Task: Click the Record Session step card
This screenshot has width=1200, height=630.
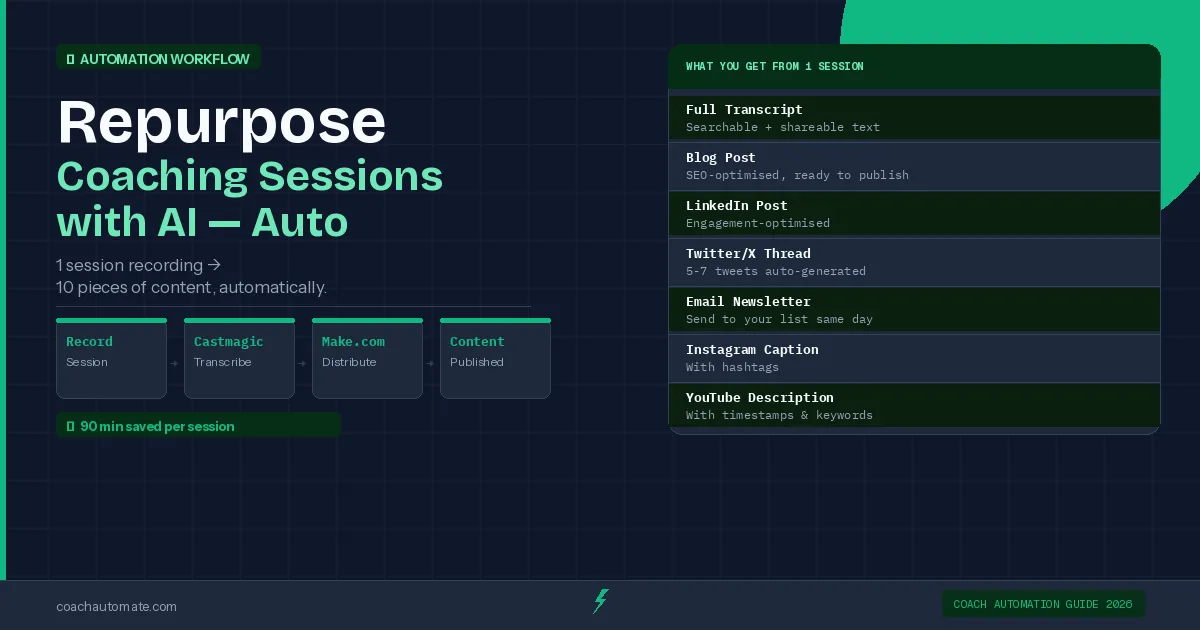Action: (111, 358)
